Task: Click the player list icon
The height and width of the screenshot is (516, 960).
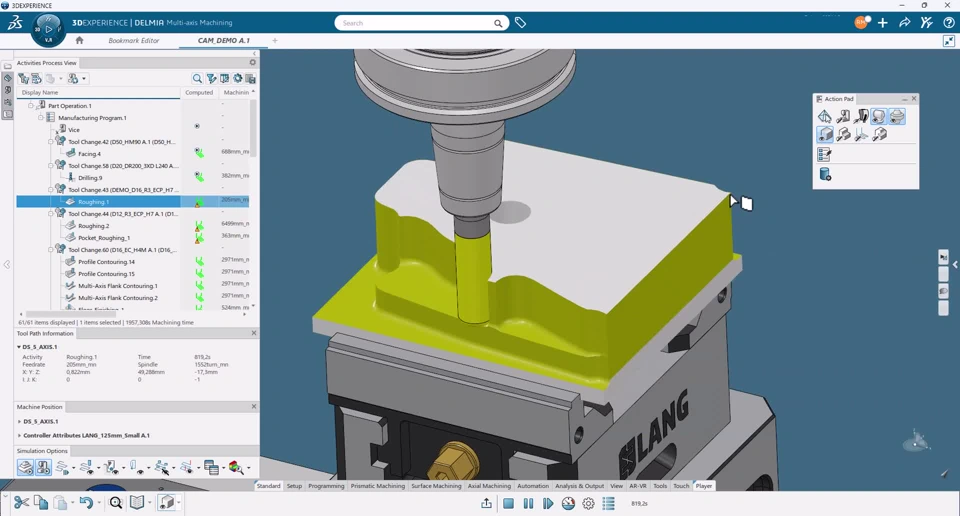Action: coord(609,503)
